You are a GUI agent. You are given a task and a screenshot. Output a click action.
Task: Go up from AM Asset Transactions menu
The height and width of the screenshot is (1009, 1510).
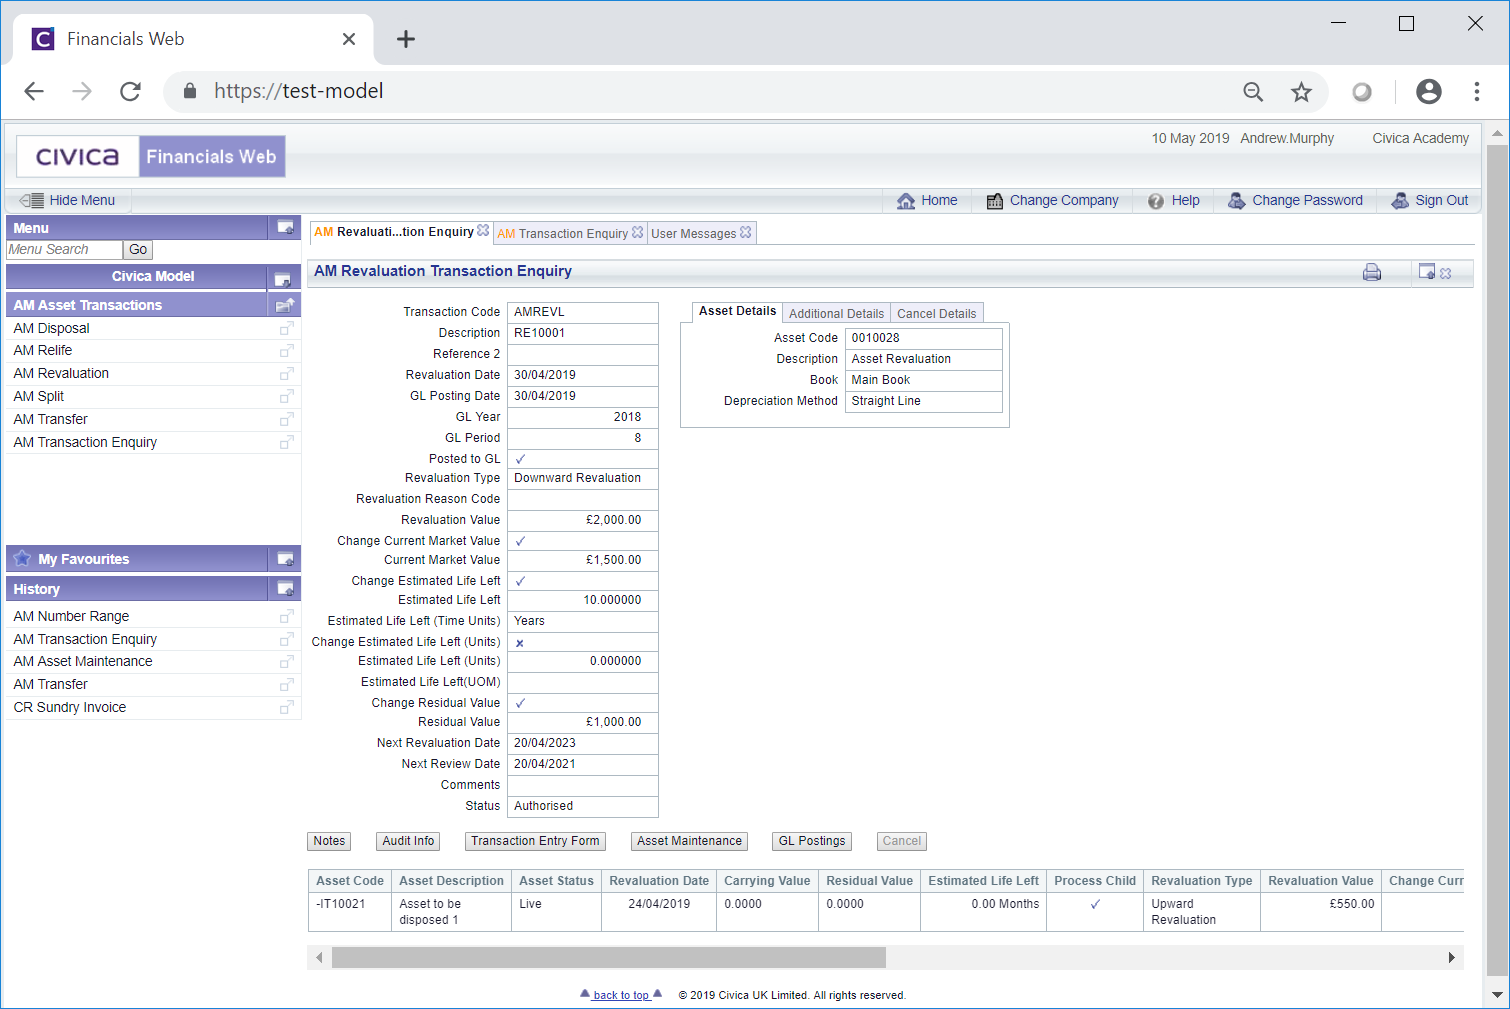(x=285, y=305)
